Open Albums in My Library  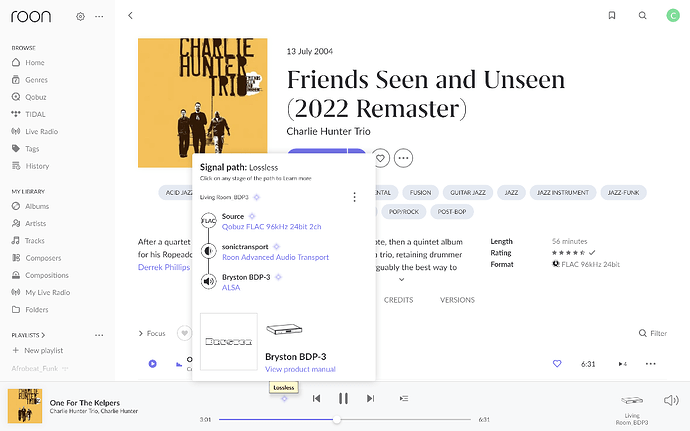pos(30,206)
